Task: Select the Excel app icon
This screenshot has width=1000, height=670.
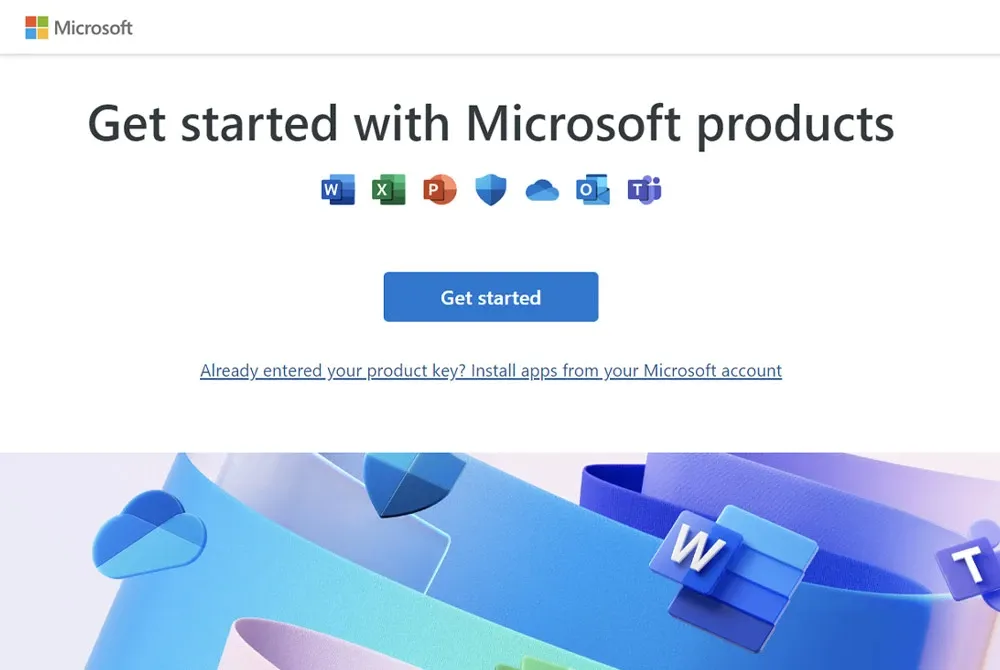Action: point(389,189)
